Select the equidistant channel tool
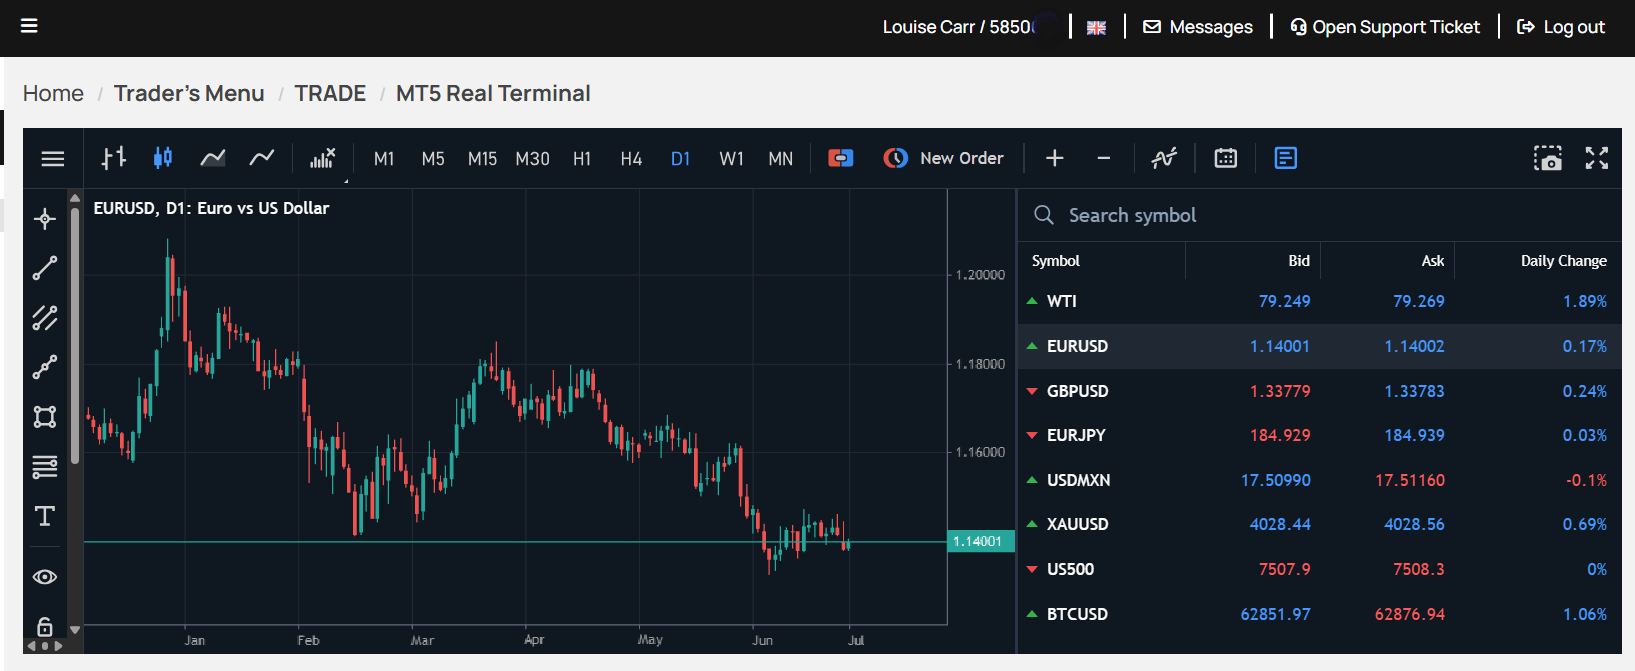The height and width of the screenshot is (671, 1635). (45, 318)
